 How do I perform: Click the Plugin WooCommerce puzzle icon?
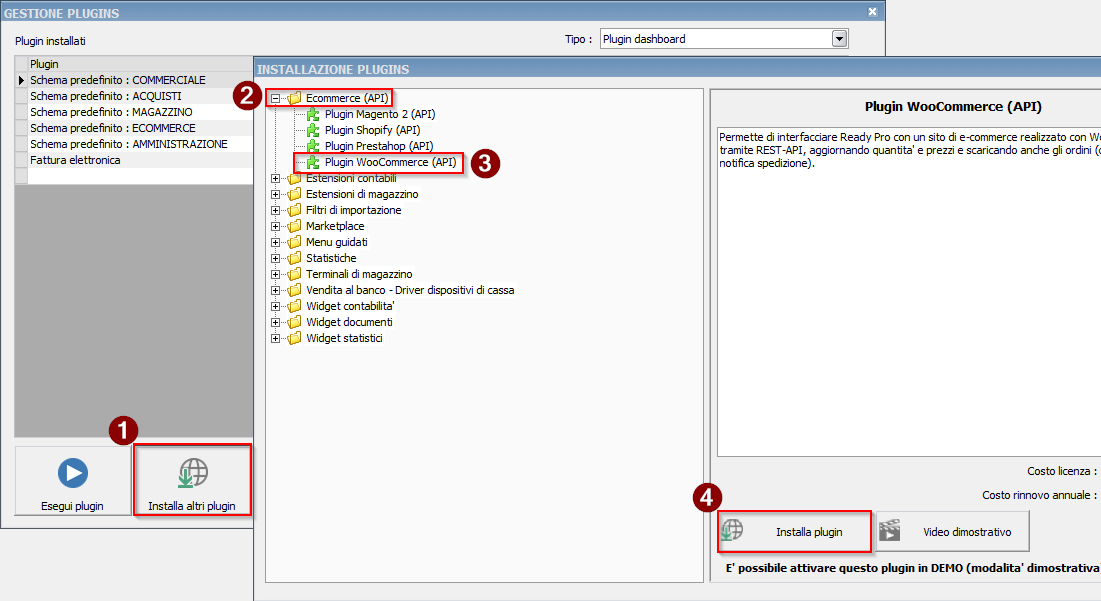pyautogui.click(x=313, y=163)
